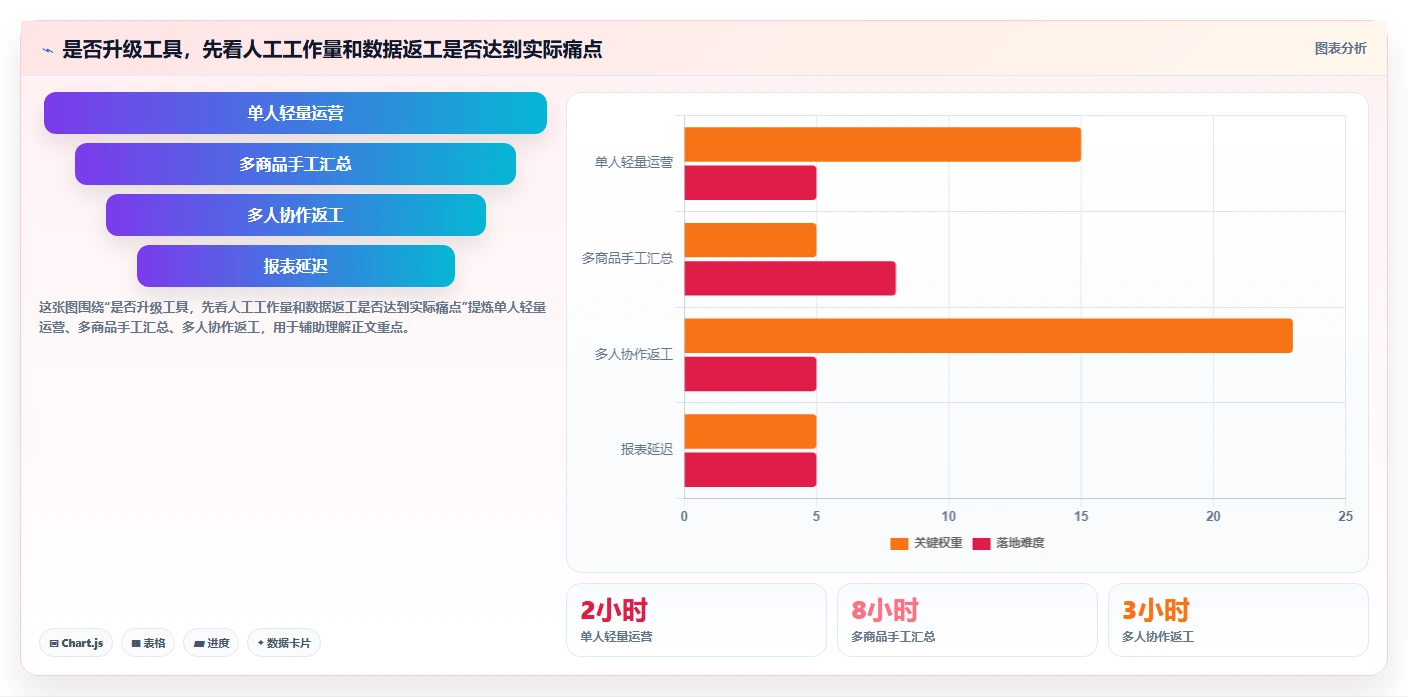Screen dimensions: 1408x697
Task: Click the x-axis tick value 15
Action: (x=1081, y=516)
